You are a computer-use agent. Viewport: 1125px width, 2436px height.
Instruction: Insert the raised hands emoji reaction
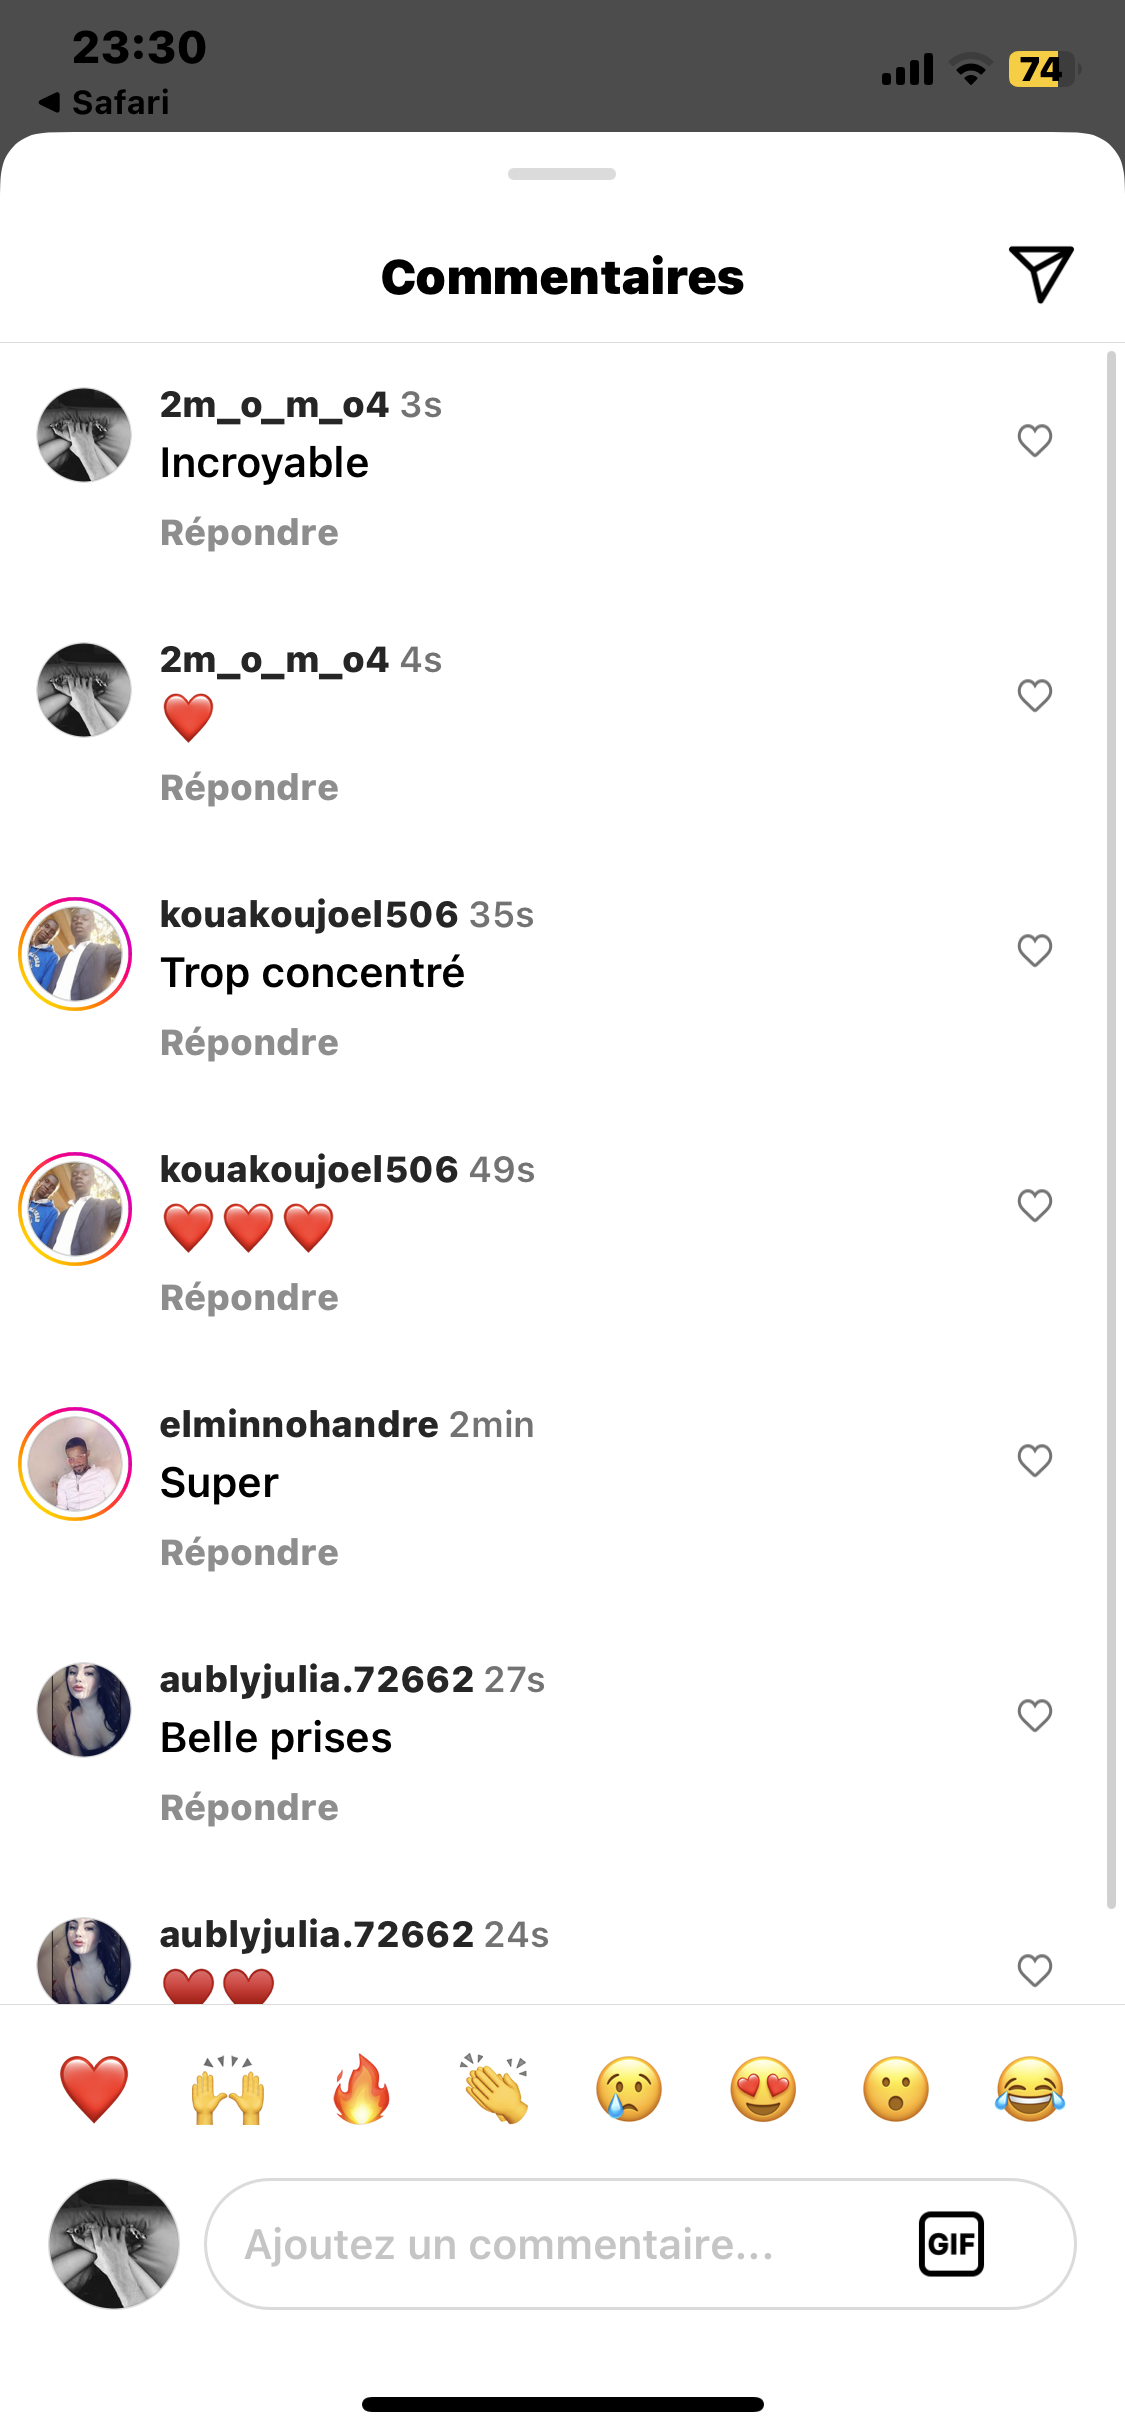tap(228, 2089)
